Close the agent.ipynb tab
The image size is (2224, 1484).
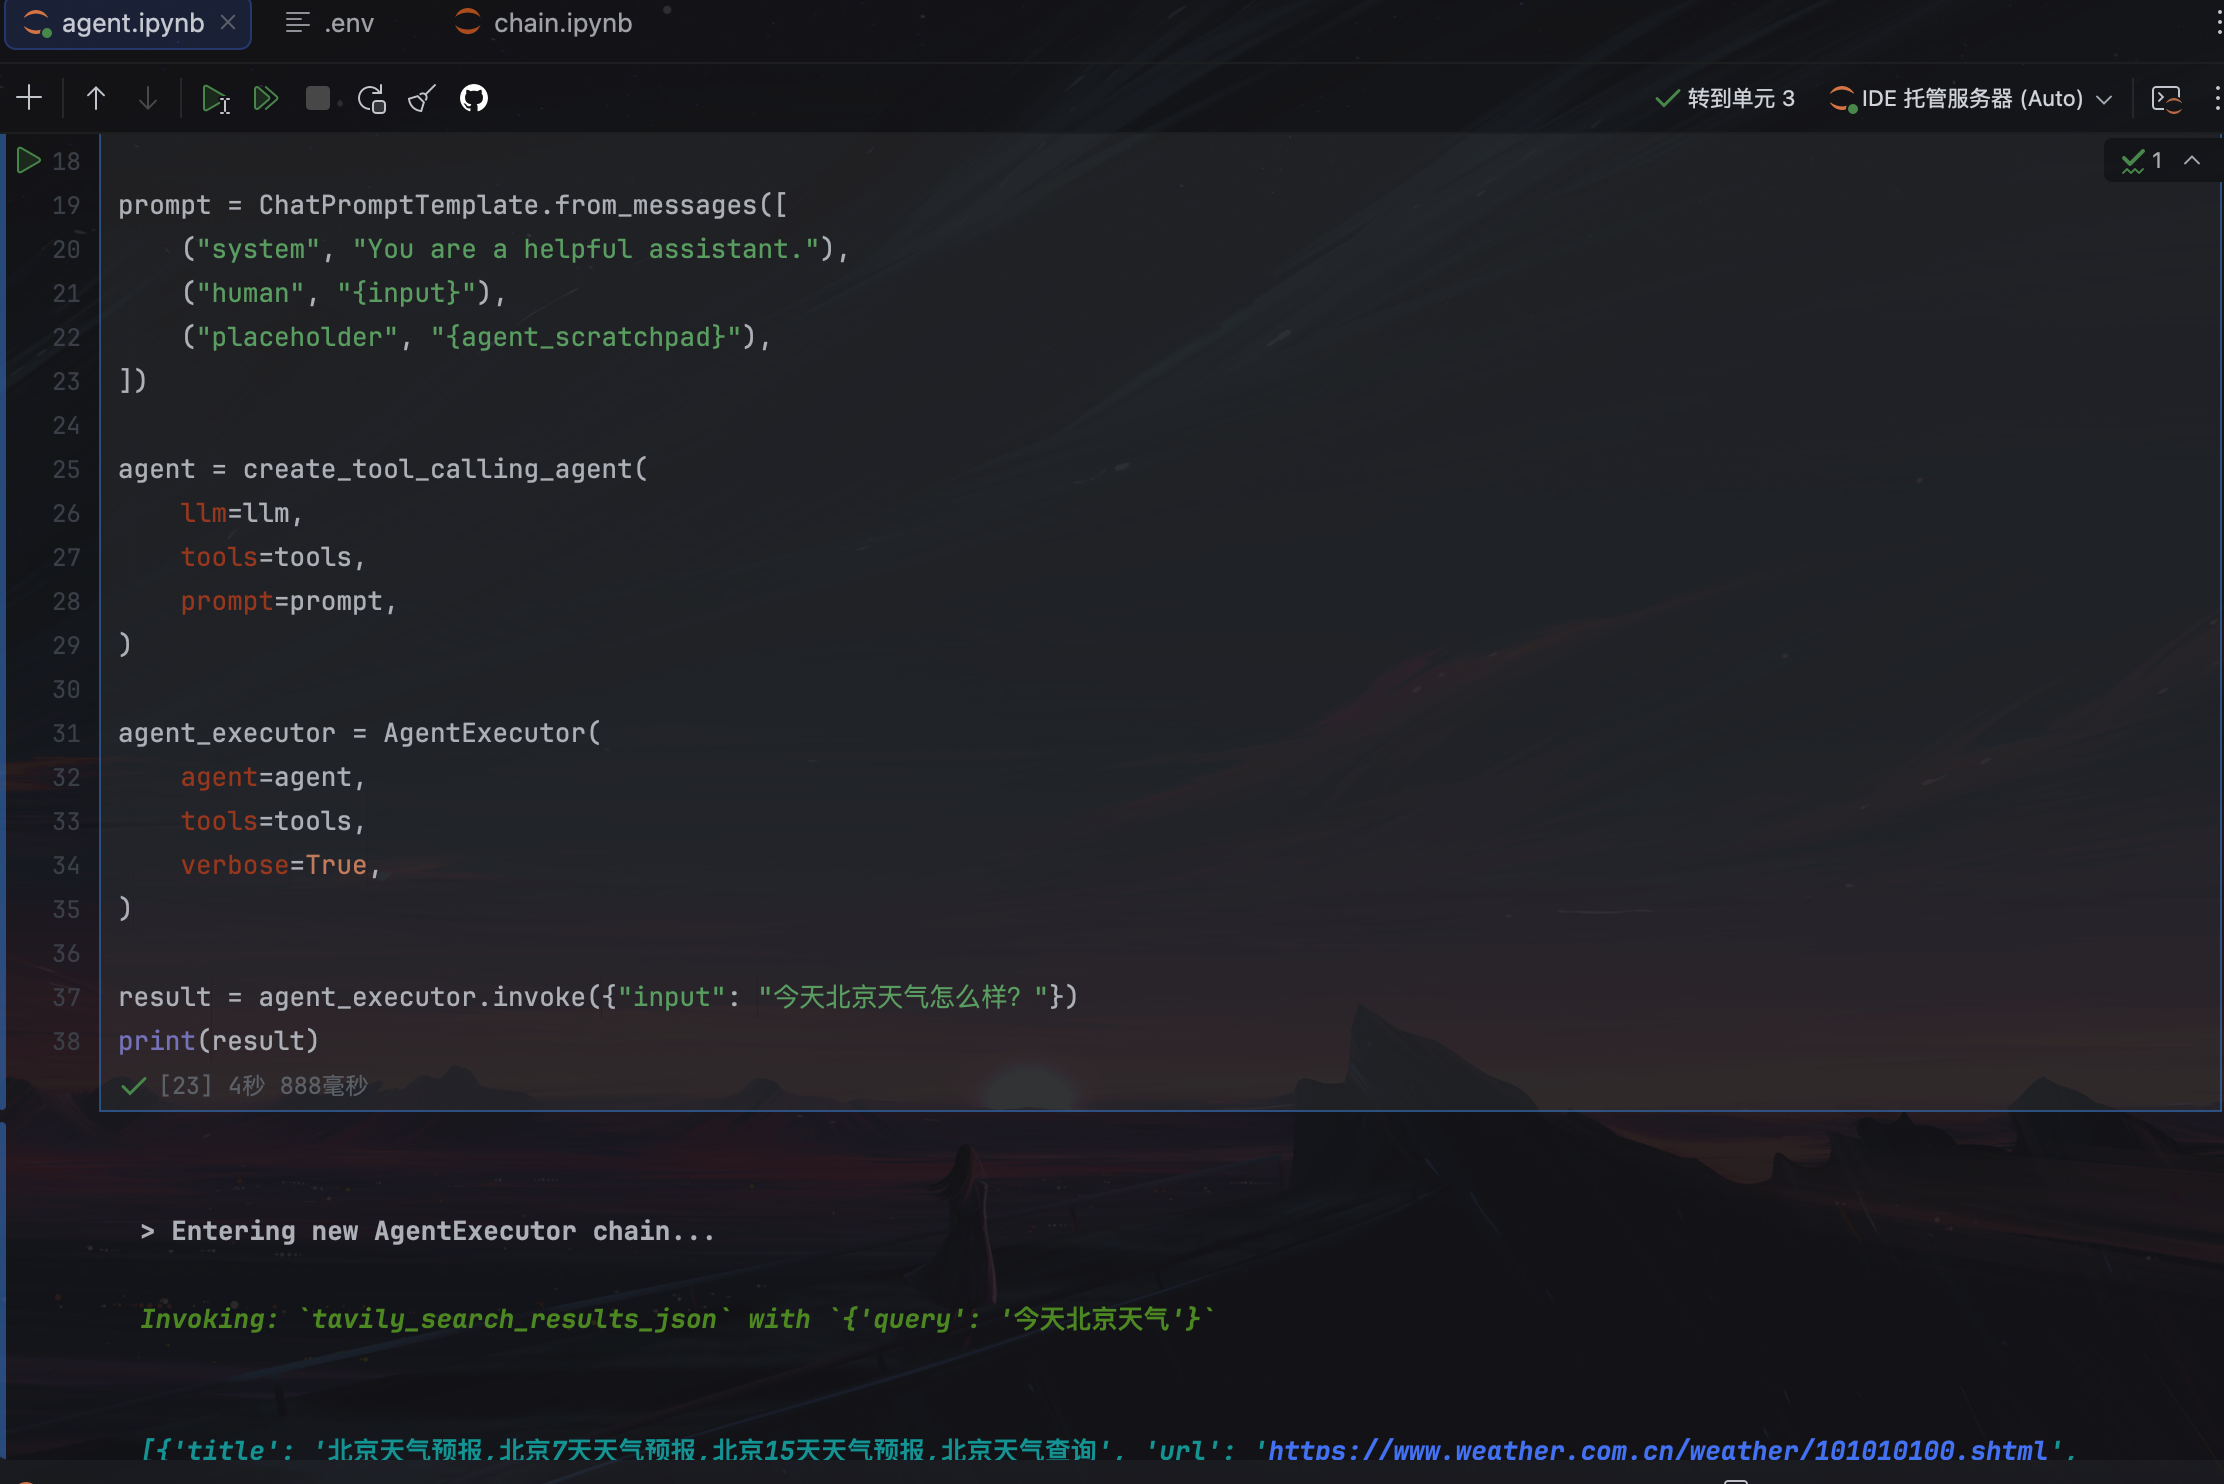pos(229,22)
